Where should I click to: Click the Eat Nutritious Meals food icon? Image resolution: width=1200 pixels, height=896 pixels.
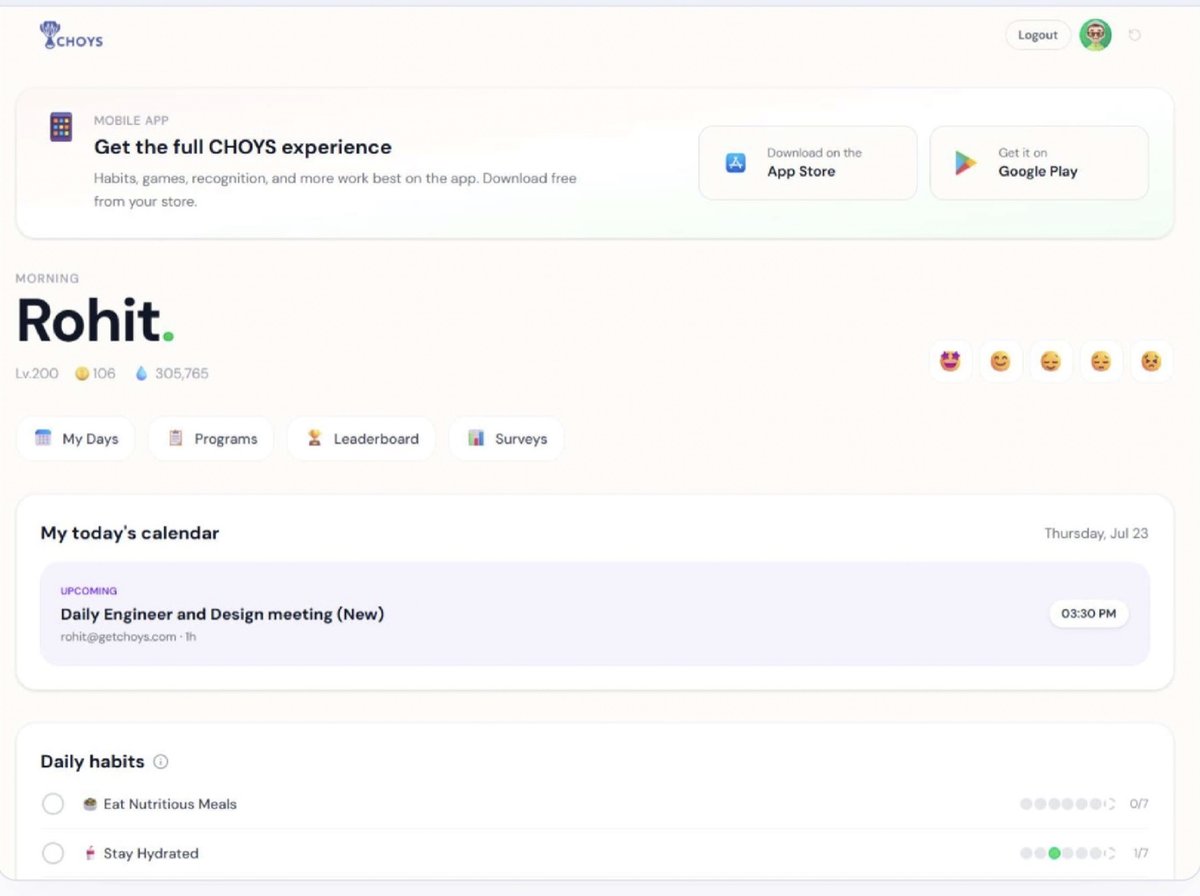point(90,803)
